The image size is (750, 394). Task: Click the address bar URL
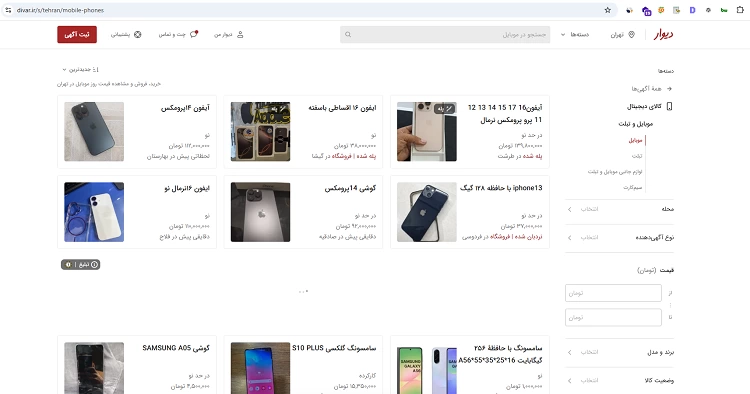point(60,10)
